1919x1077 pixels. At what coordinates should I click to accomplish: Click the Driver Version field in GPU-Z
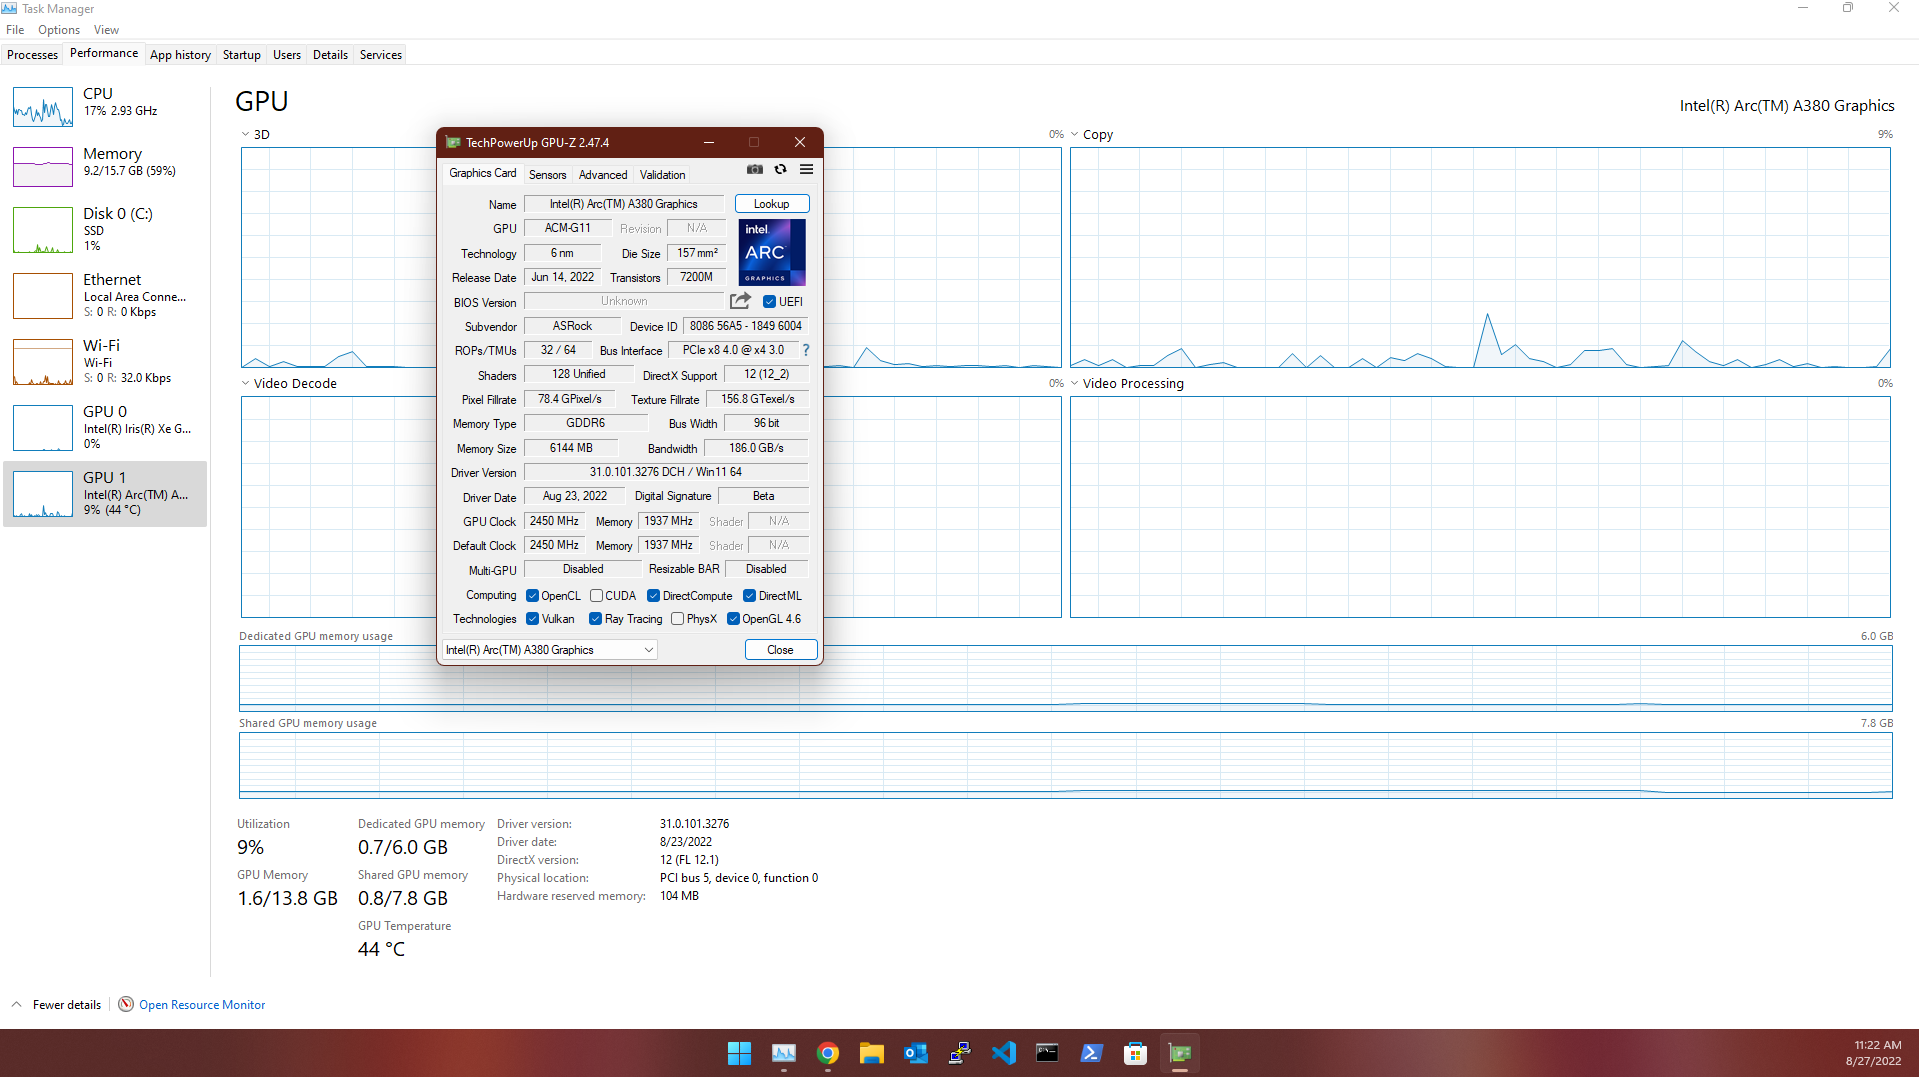point(665,472)
